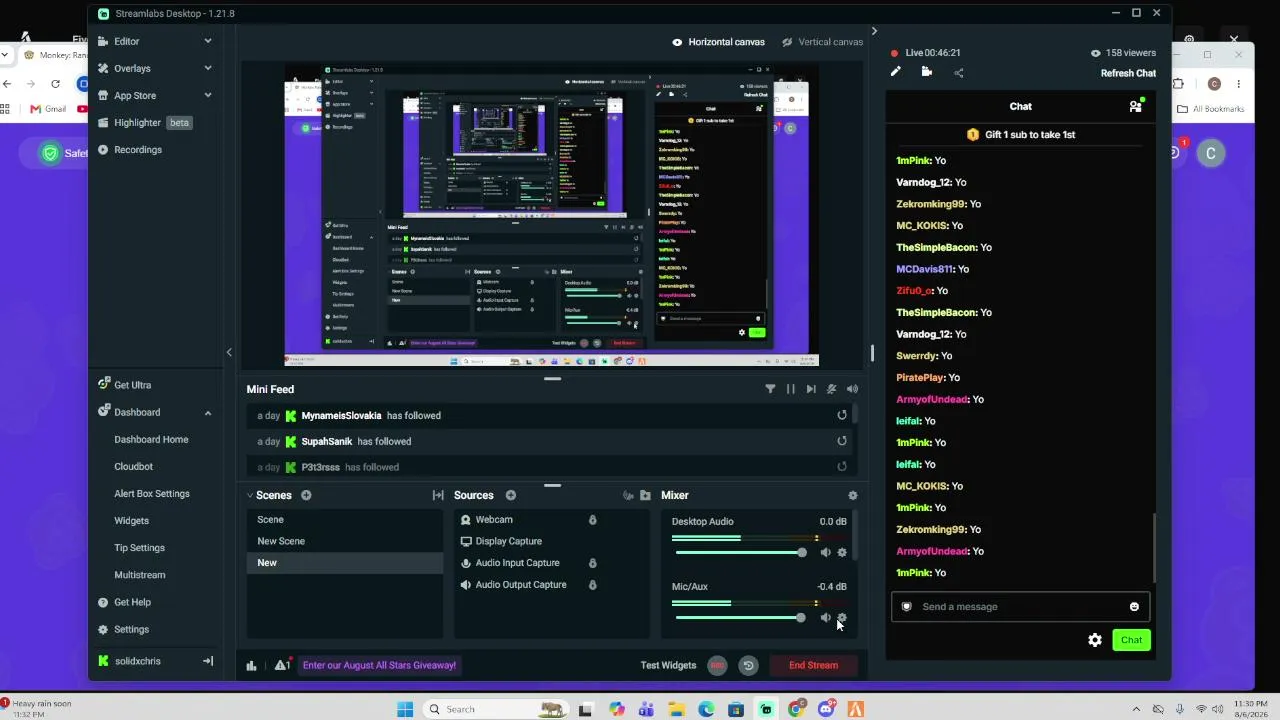Add a new source with plus icon
This screenshot has height=720, width=1280.
click(510, 495)
